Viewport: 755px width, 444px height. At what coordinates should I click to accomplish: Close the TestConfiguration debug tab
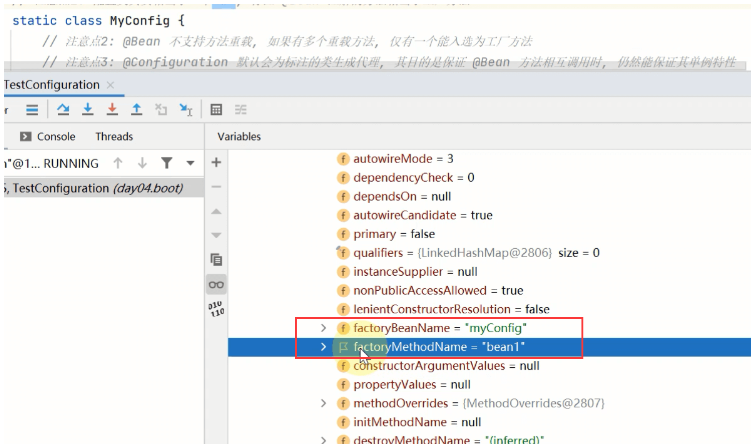(x=110, y=85)
